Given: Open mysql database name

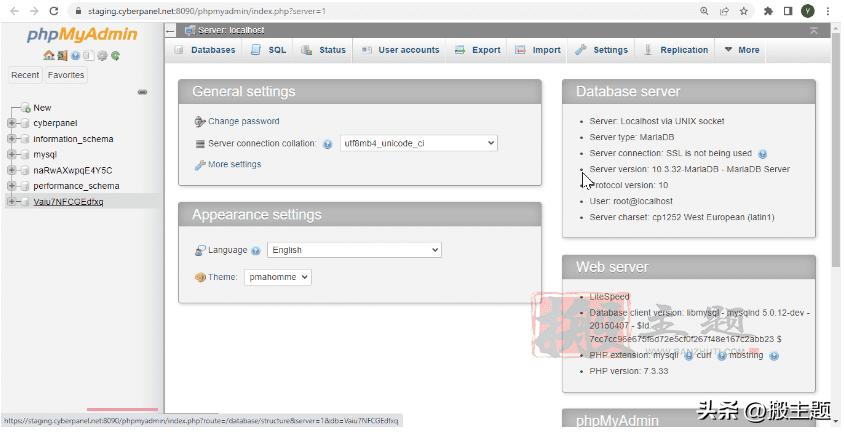Looking at the screenshot, I should click(x=45, y=155).
